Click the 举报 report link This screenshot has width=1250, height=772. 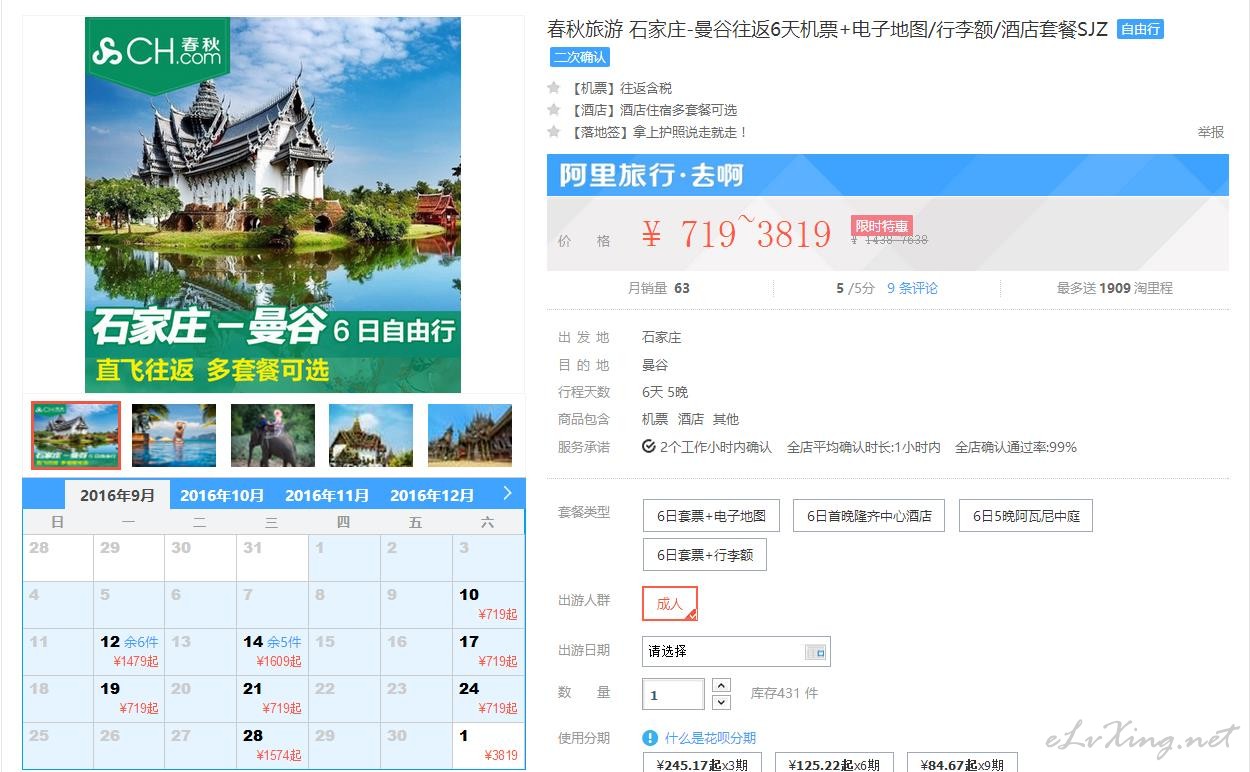[1211, 132]
